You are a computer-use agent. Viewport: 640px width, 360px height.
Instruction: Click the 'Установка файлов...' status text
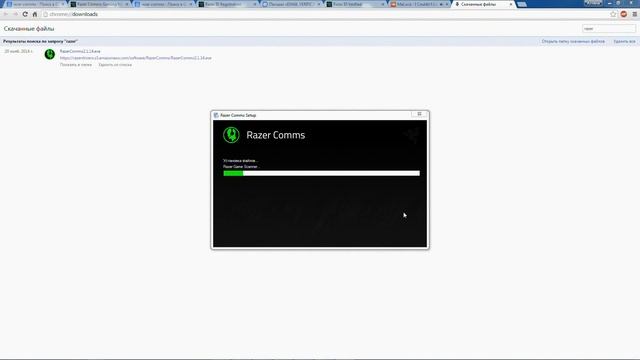click(x=240, y=161)
